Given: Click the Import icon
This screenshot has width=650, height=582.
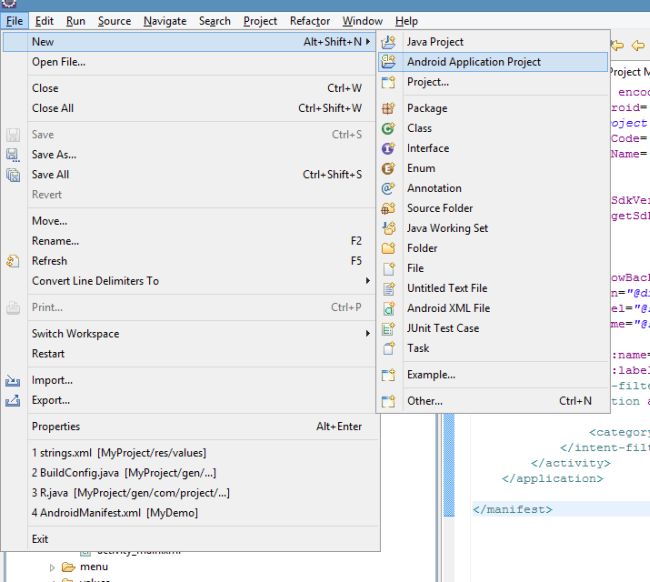Looking at the screenshot, I should (13, 380).
